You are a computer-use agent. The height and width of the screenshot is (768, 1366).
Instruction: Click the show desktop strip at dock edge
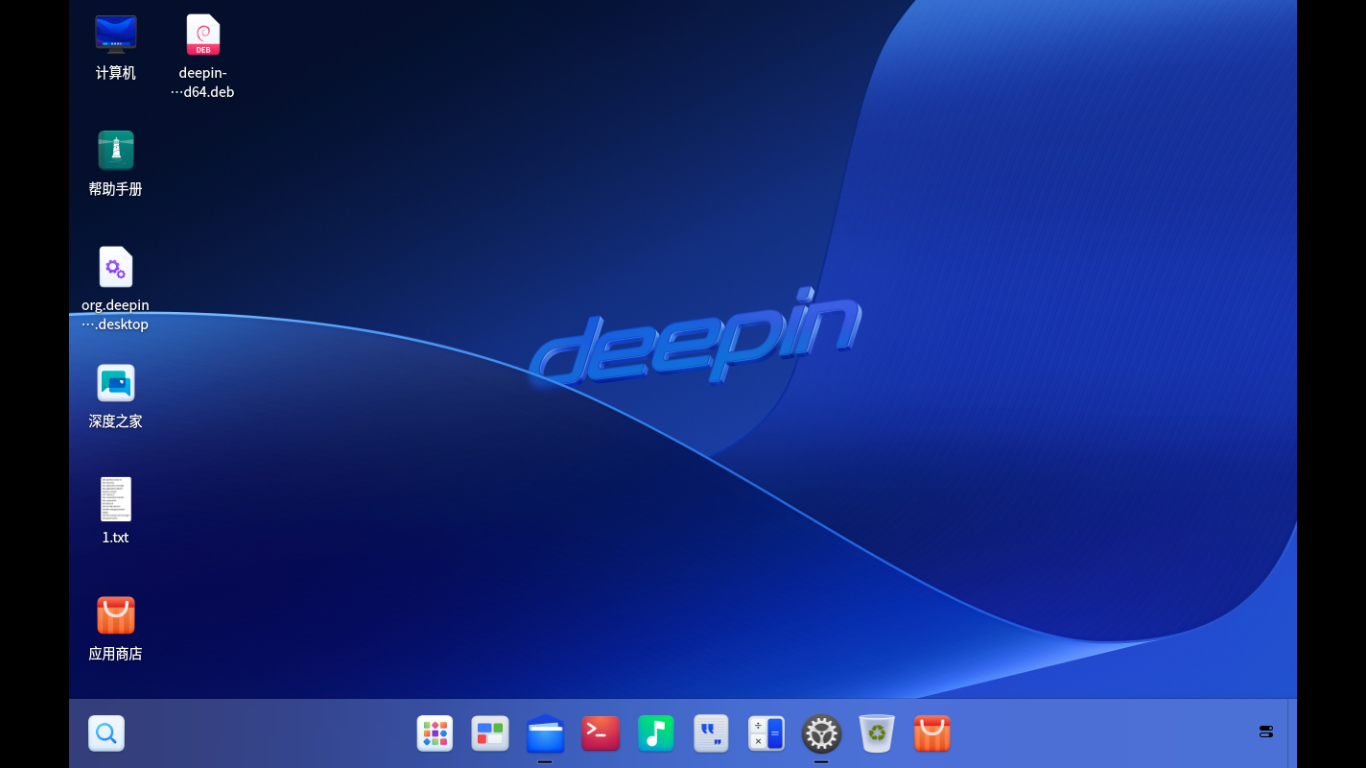(x=1292, y=733)
